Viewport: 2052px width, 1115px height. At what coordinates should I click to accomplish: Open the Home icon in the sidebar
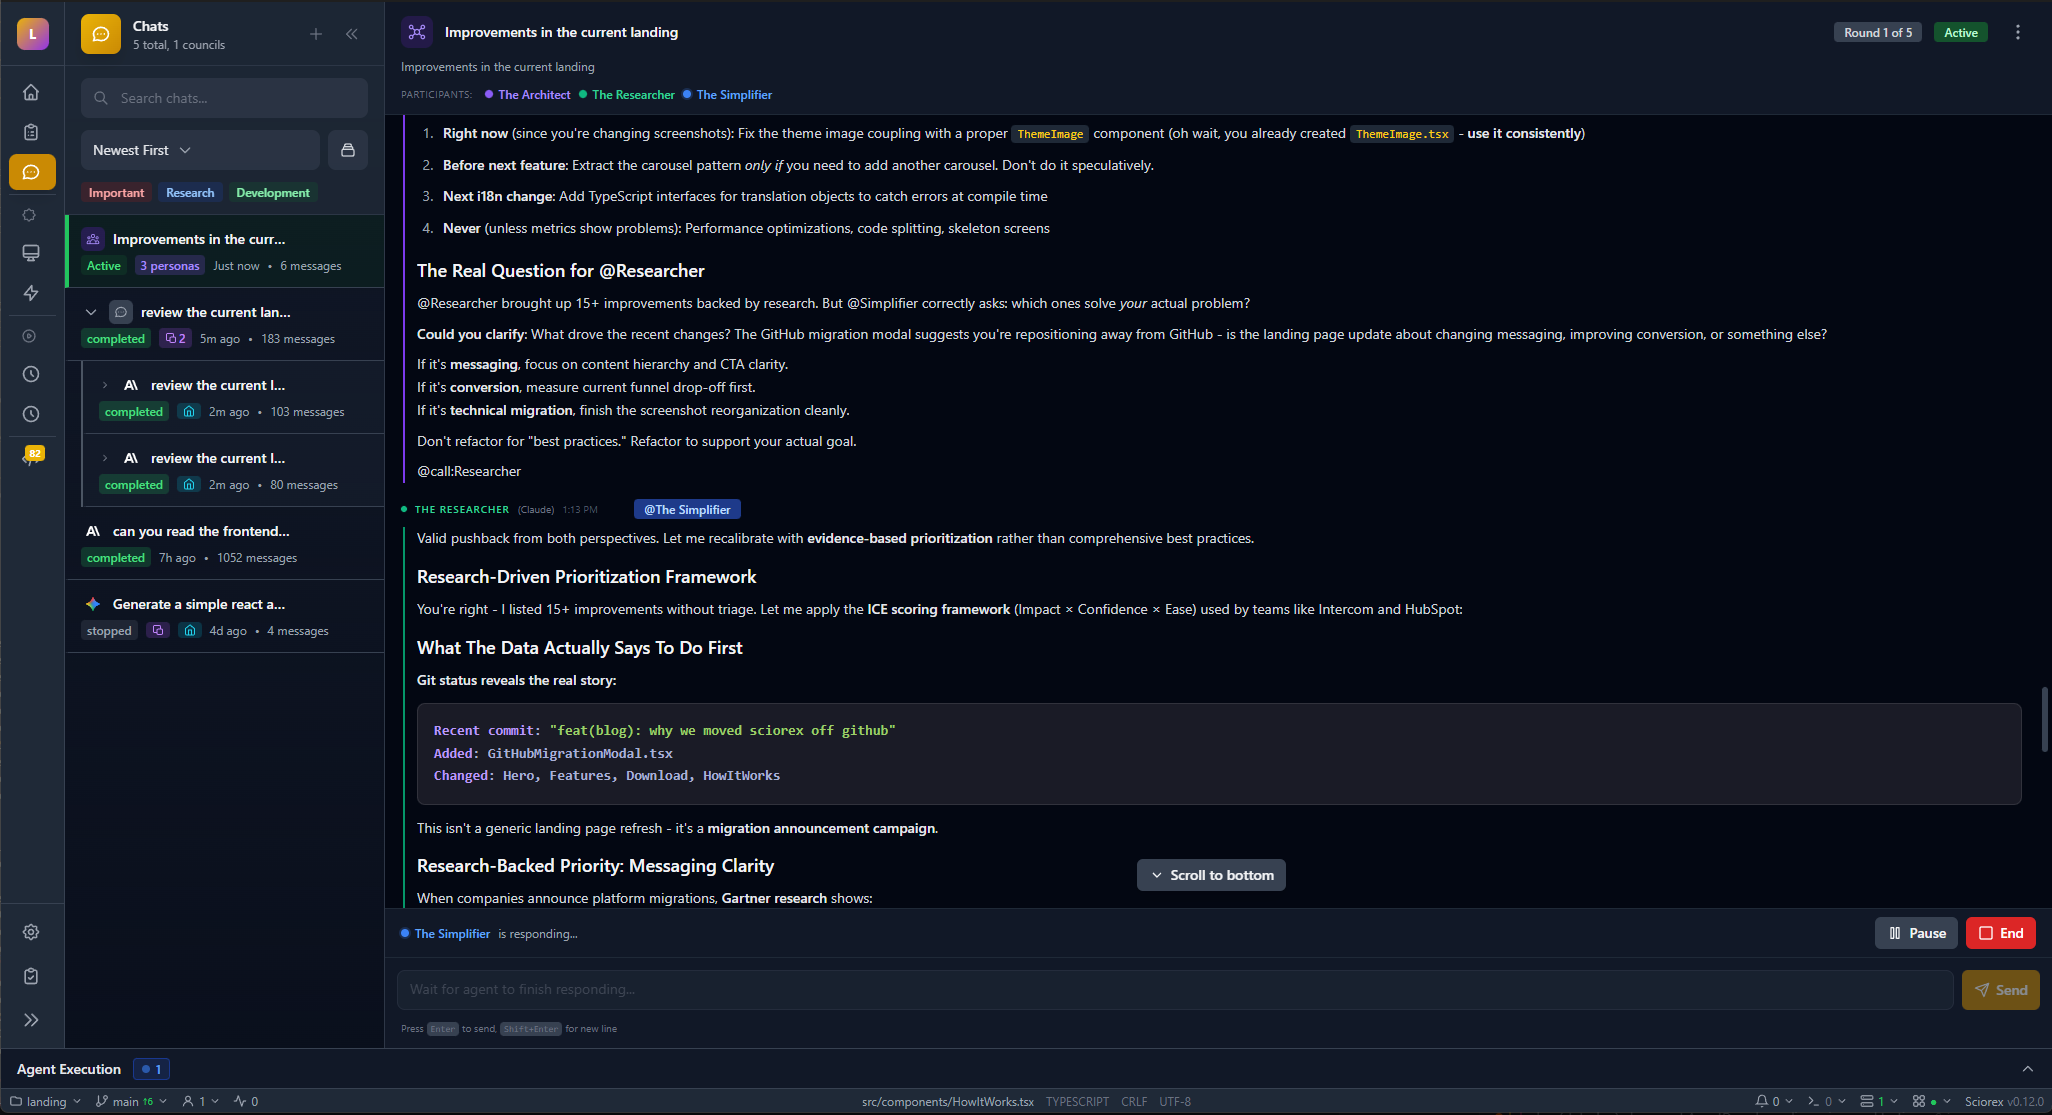[x=31, y=91]
